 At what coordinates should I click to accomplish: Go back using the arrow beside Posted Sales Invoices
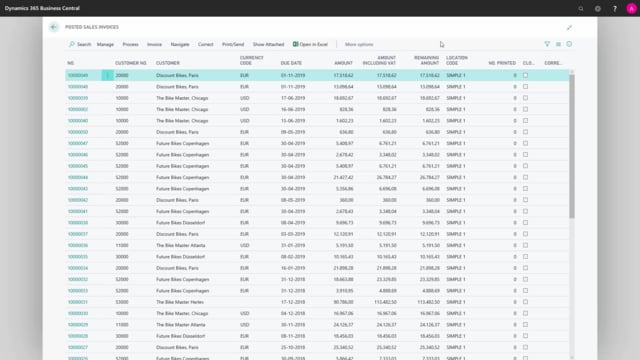pos(54,27)
